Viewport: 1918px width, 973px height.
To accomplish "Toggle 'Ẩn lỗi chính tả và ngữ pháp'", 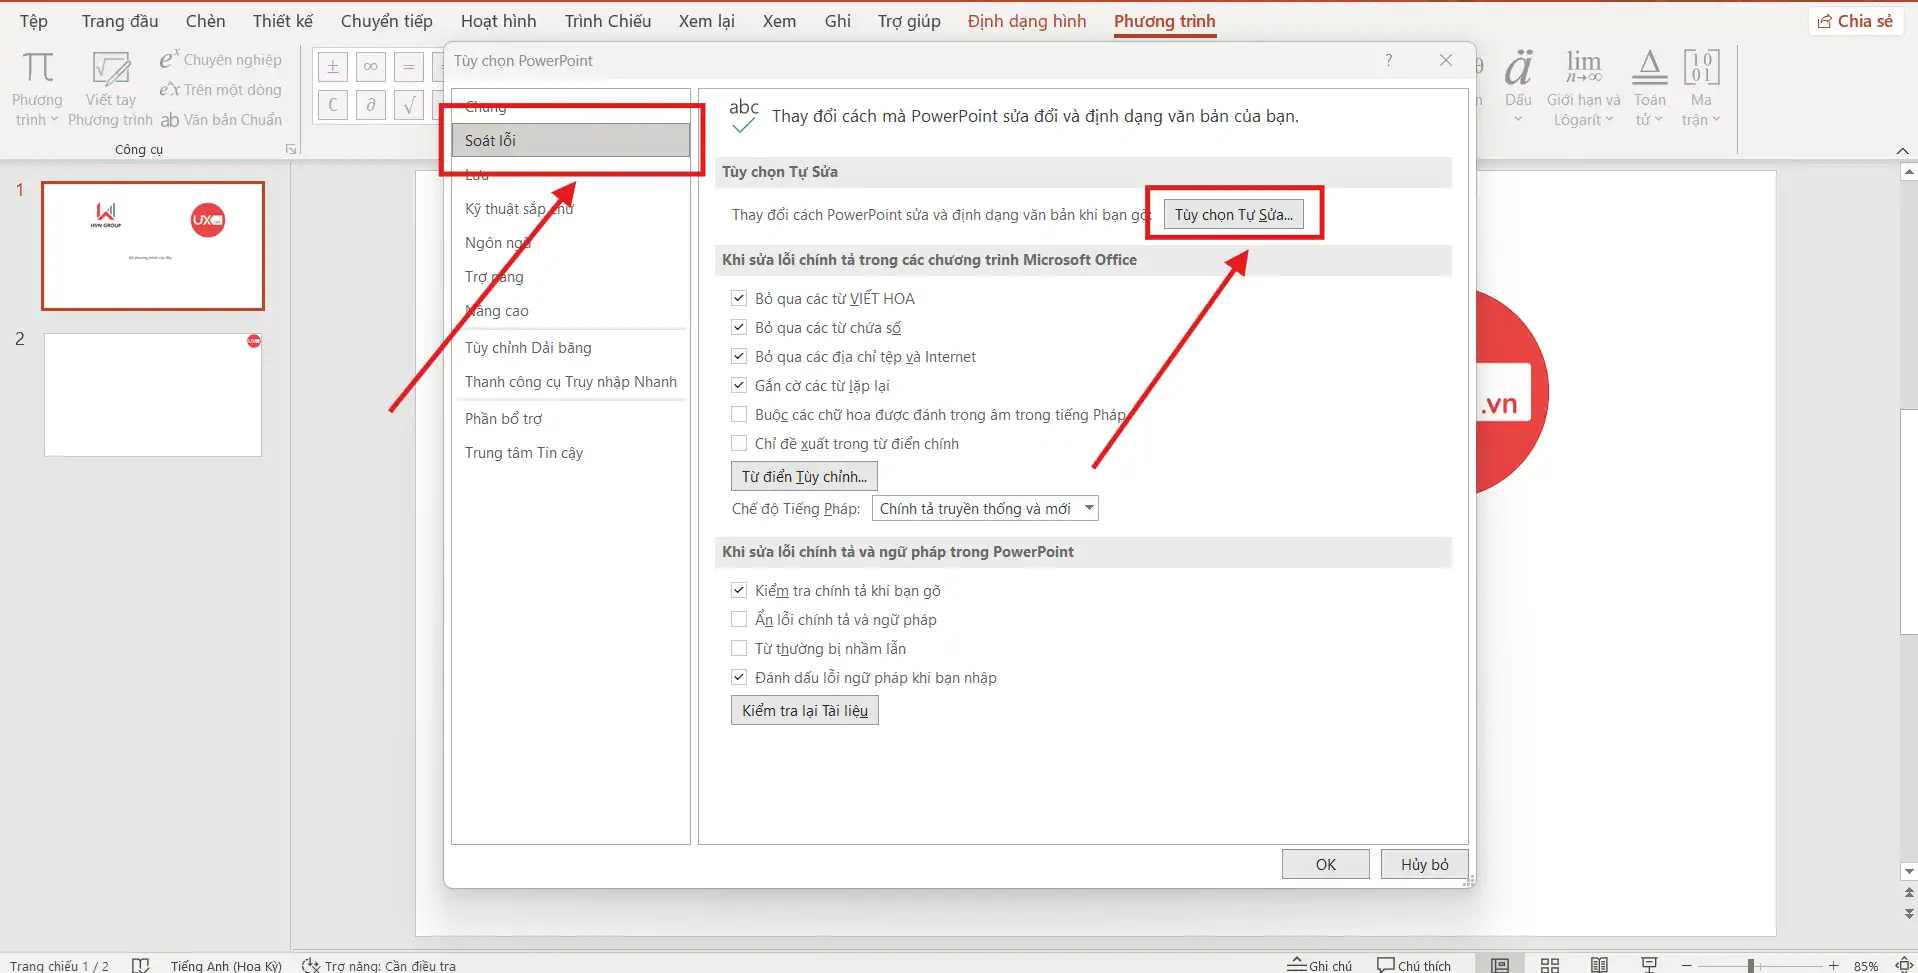I will click(x=739, y=619).
